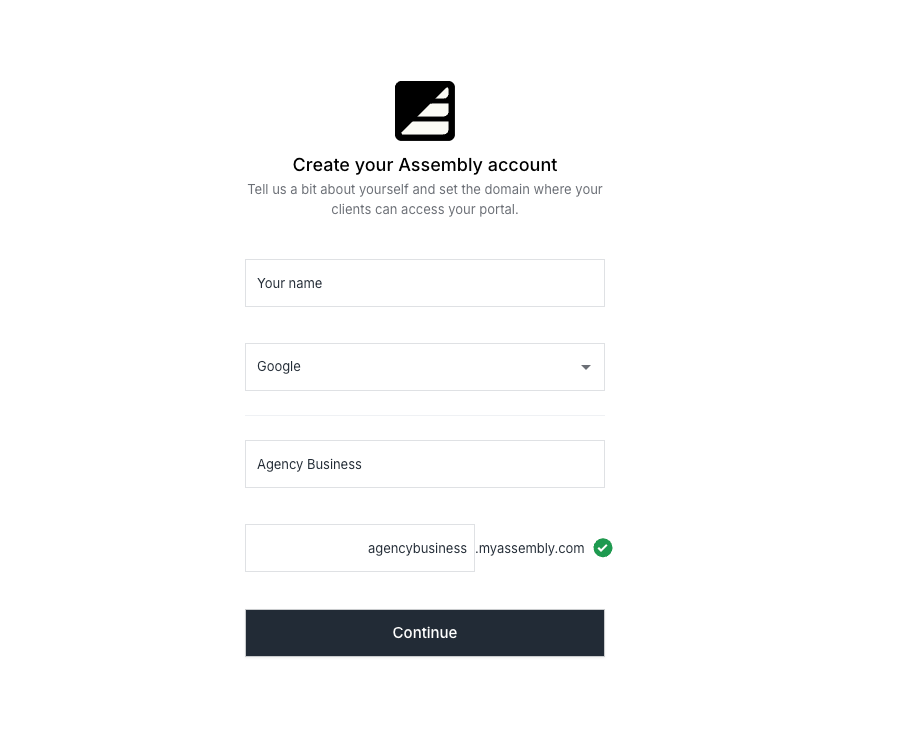This screenshot has width=897, height=735.
Task: Click the horizontal divider below the dropdown
Action: click(x=425, y=415)
